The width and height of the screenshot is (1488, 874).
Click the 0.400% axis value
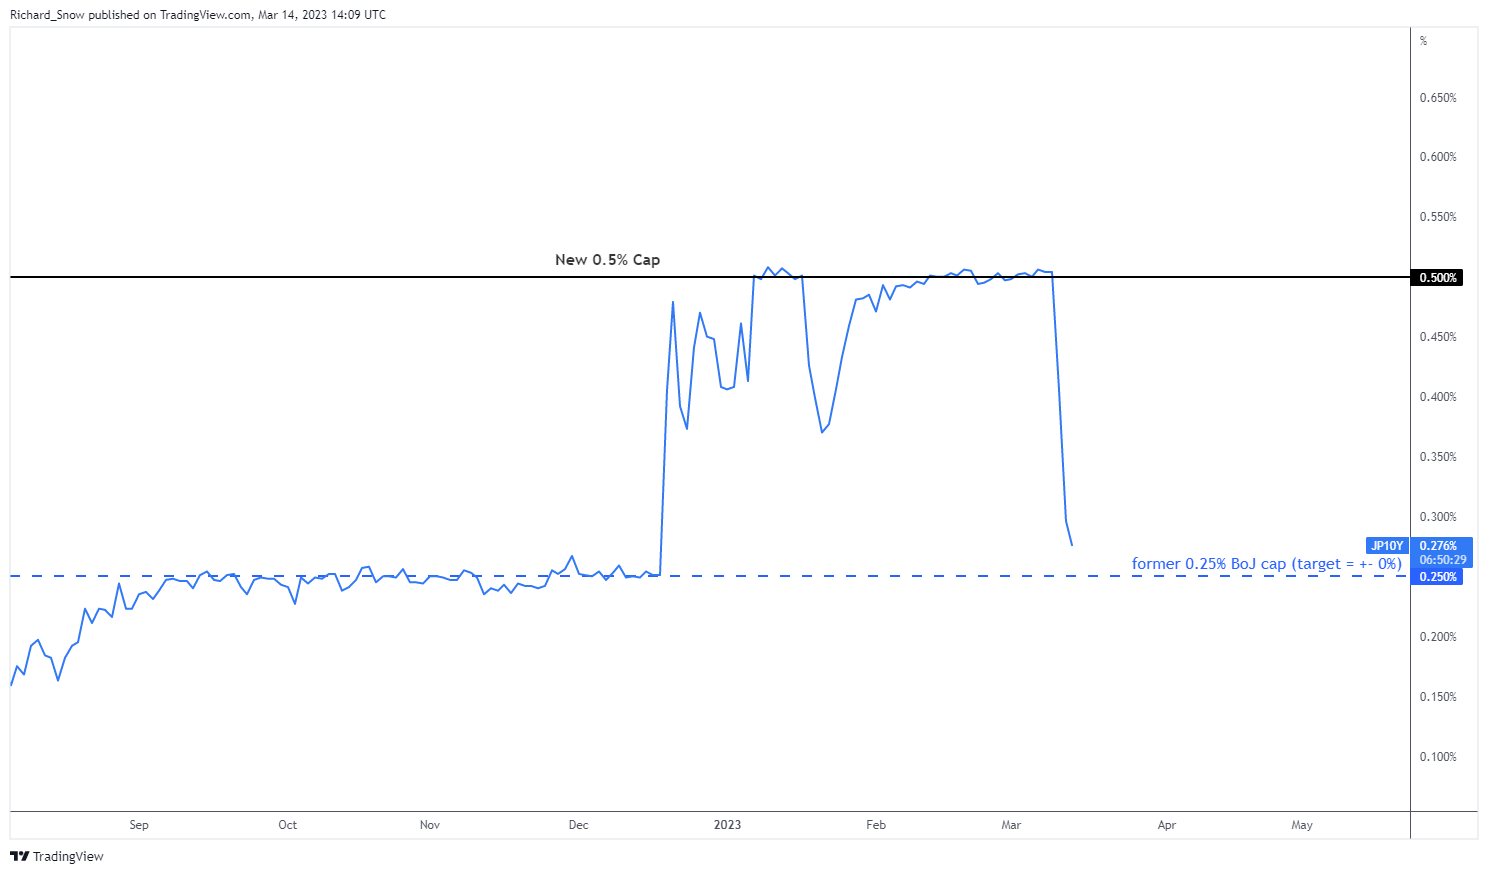[x=1438, y=397]
